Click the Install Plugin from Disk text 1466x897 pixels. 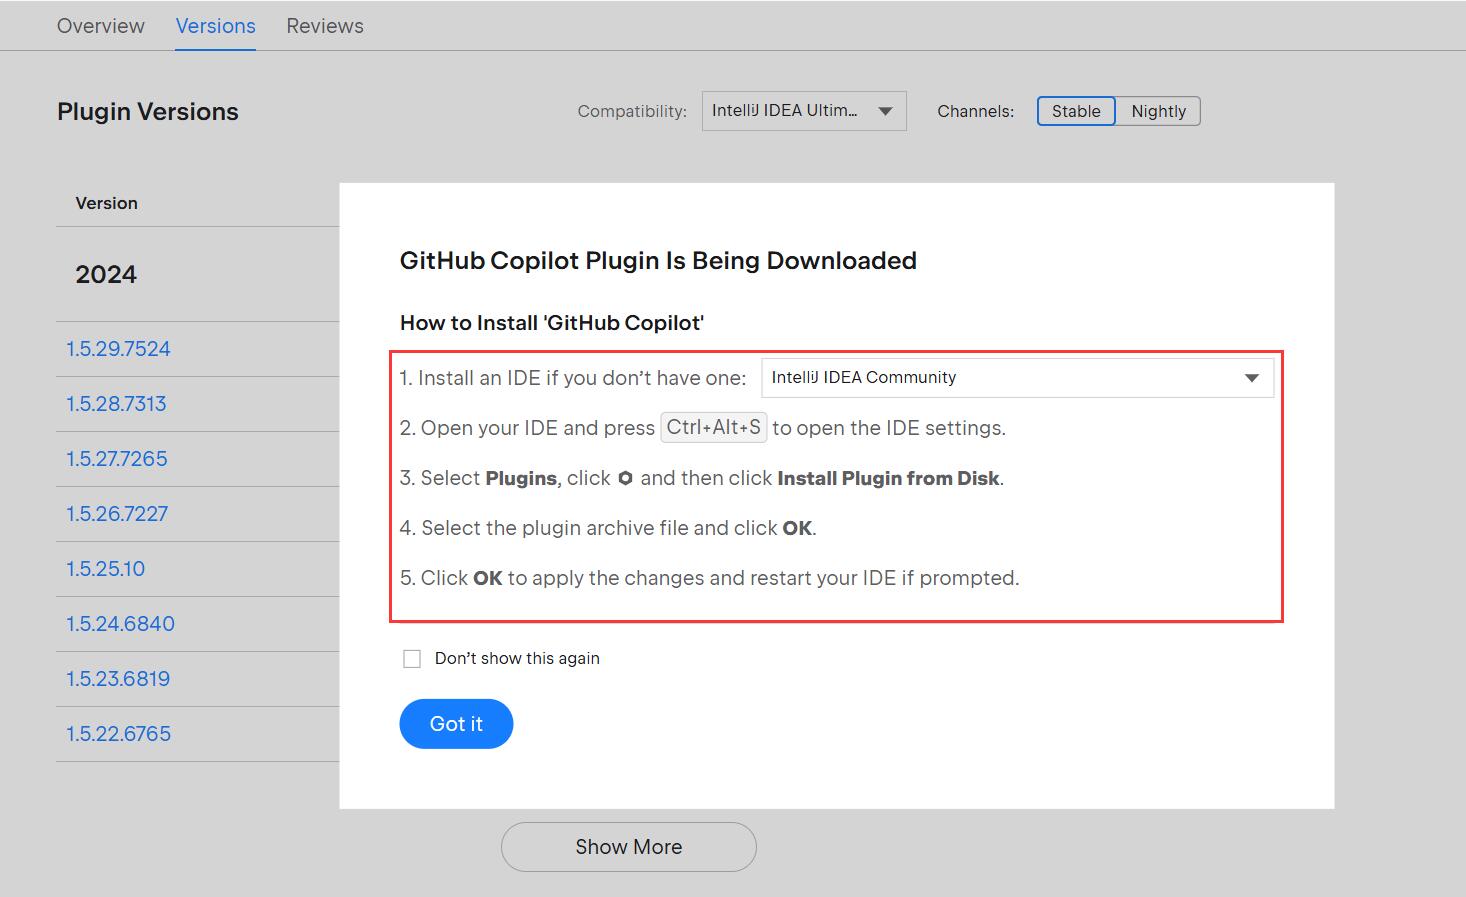click(x=888, y=478)
